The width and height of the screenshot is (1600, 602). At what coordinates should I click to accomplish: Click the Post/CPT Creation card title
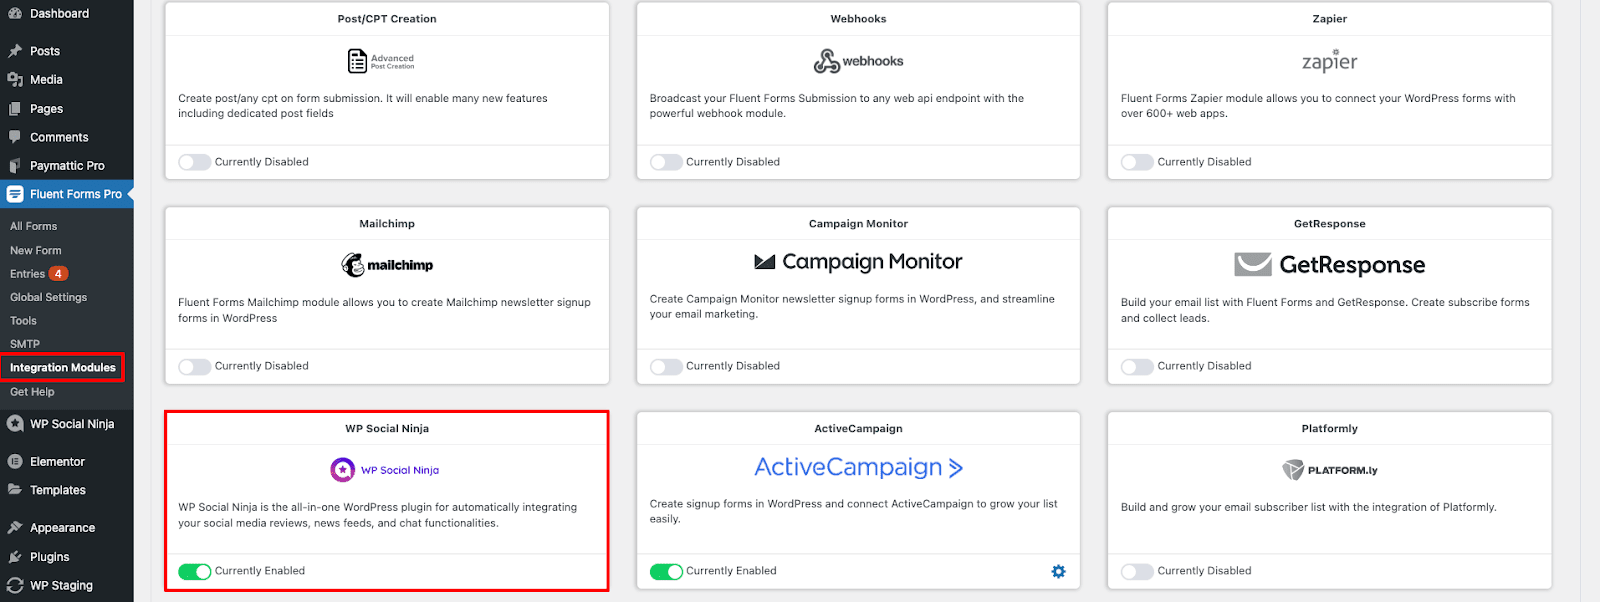coord(387,19)
